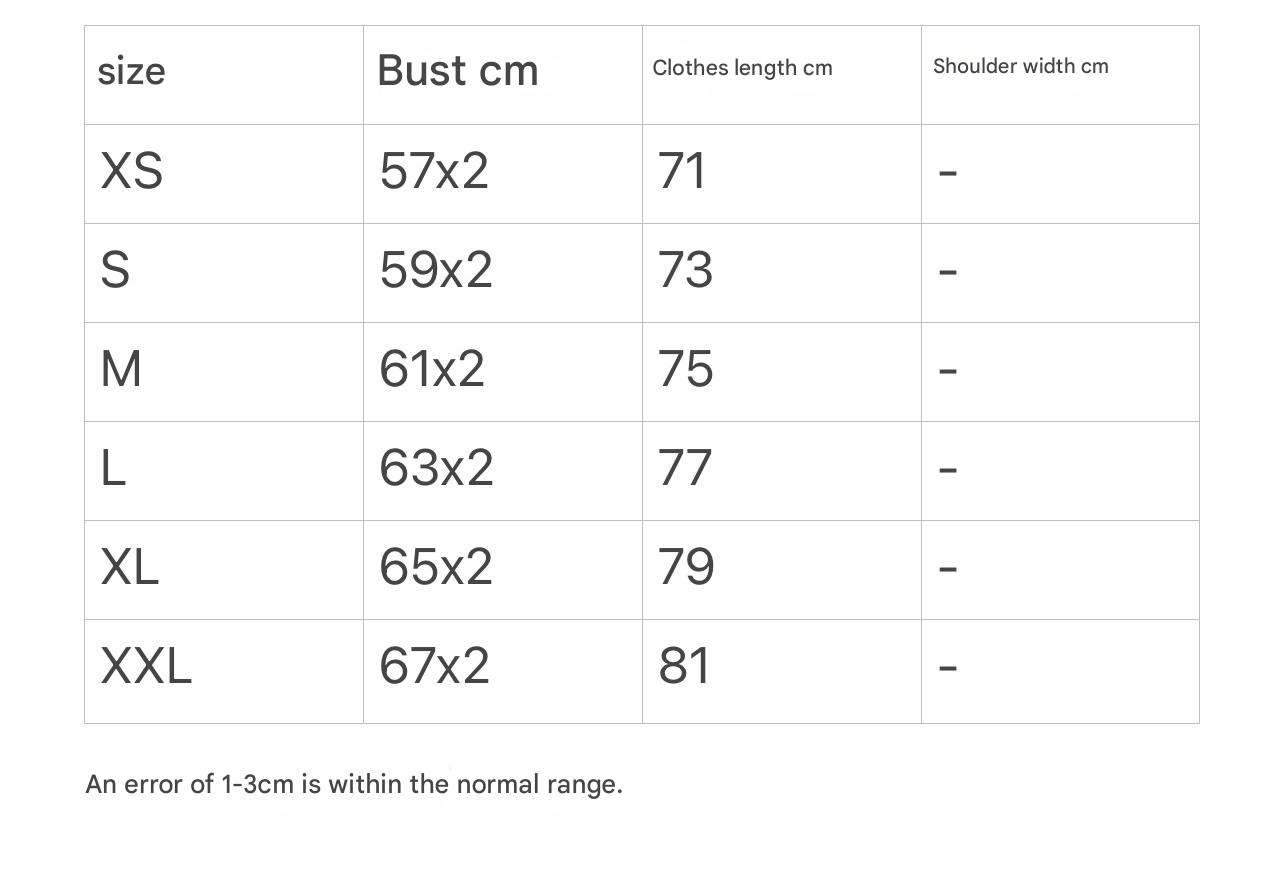Select the shoulder width dash for XL
1281x873 pixels.
(948, 569)
